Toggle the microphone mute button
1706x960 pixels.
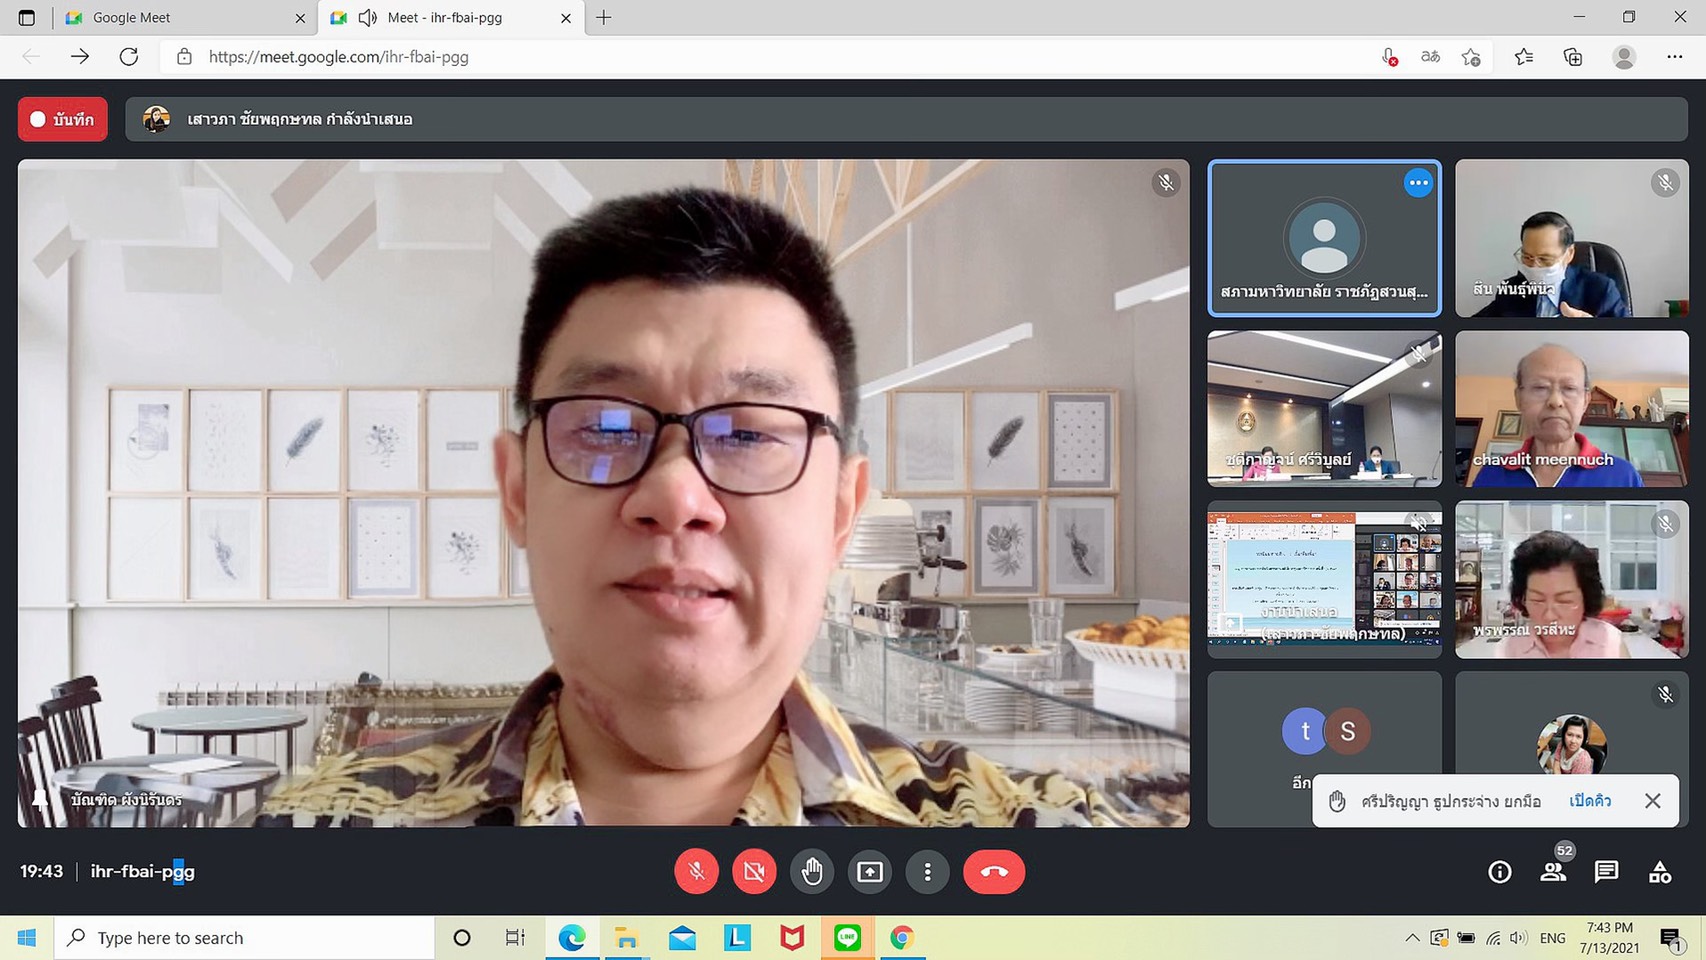point(696,872)
